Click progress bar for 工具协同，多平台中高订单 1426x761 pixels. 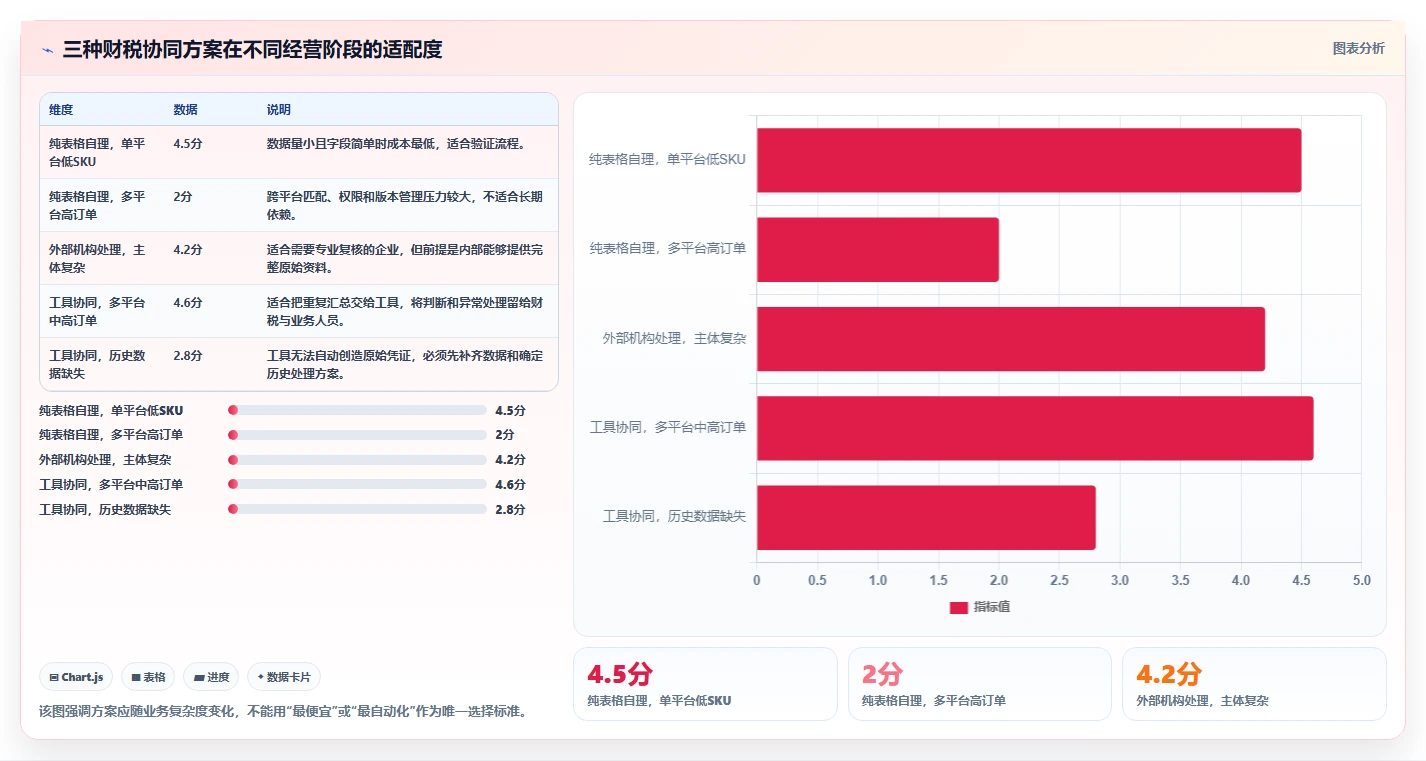tap(357, 484)
